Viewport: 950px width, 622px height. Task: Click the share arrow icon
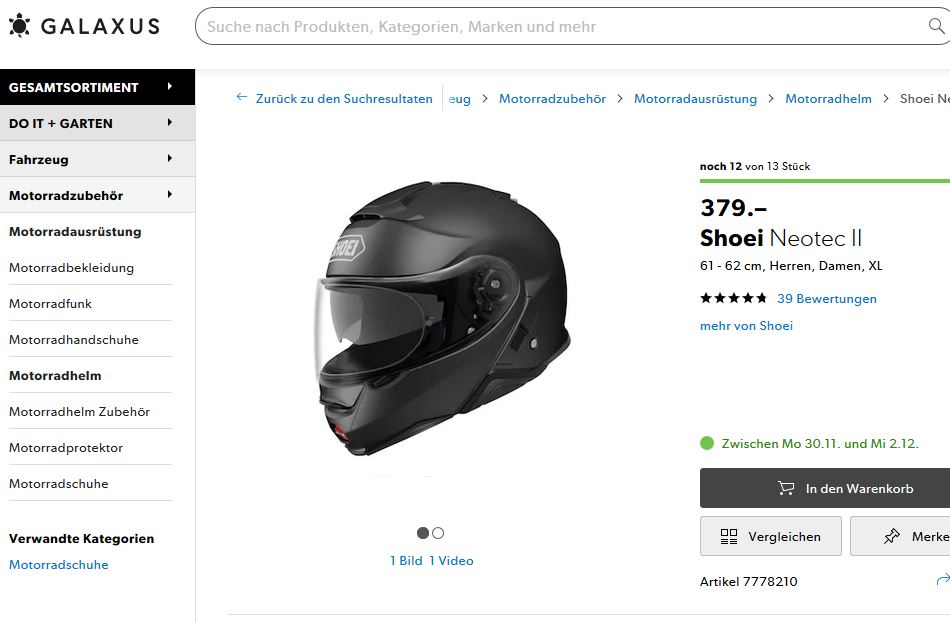point(941,580)
